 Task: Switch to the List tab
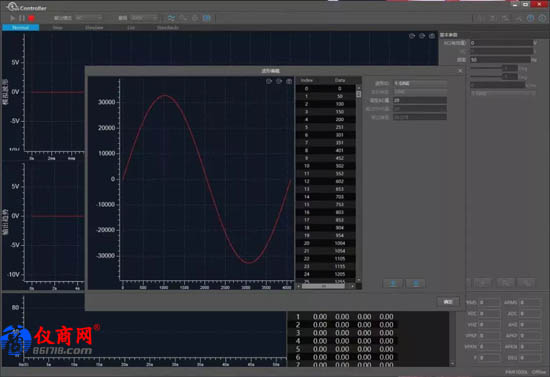click(131, 27)
